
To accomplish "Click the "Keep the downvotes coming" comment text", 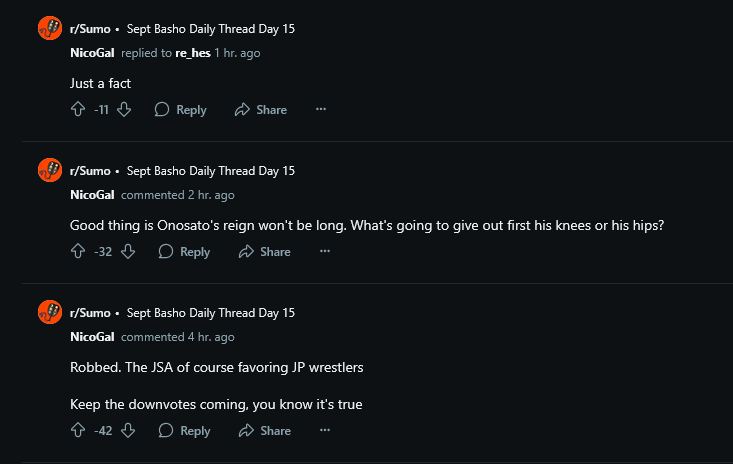I will 216,404.
